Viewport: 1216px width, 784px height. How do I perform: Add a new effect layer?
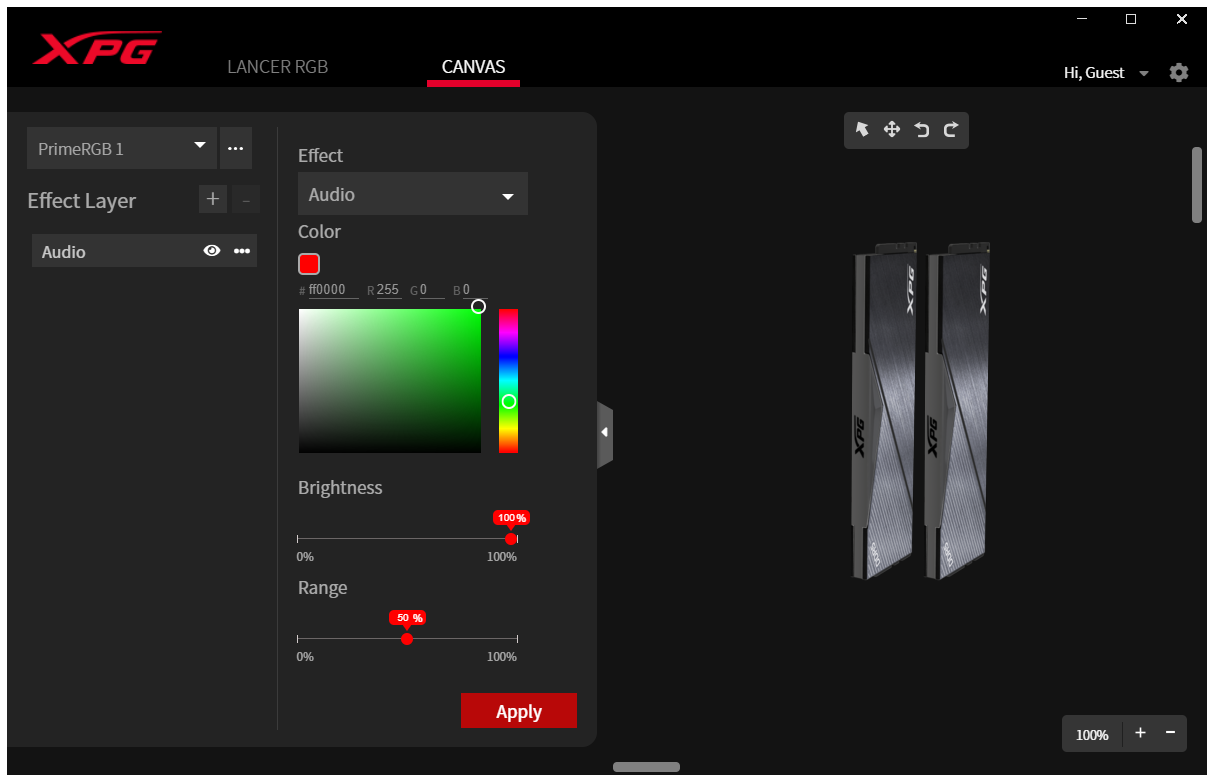point(212,200)
